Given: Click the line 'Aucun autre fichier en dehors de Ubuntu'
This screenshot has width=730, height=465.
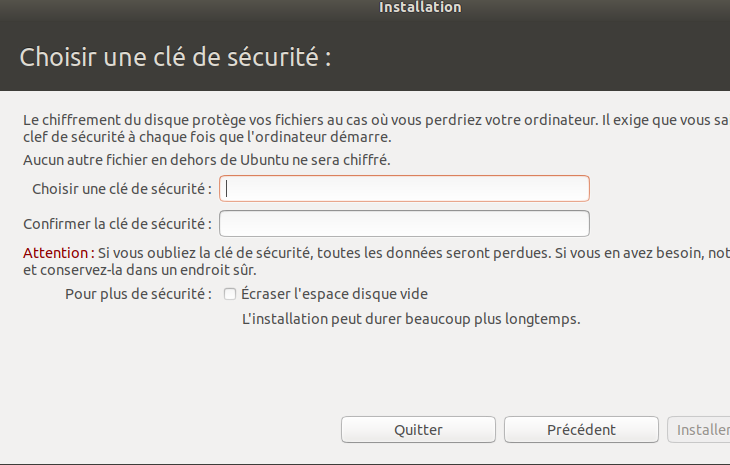Looking at the screenshot, I should (207, 160).
